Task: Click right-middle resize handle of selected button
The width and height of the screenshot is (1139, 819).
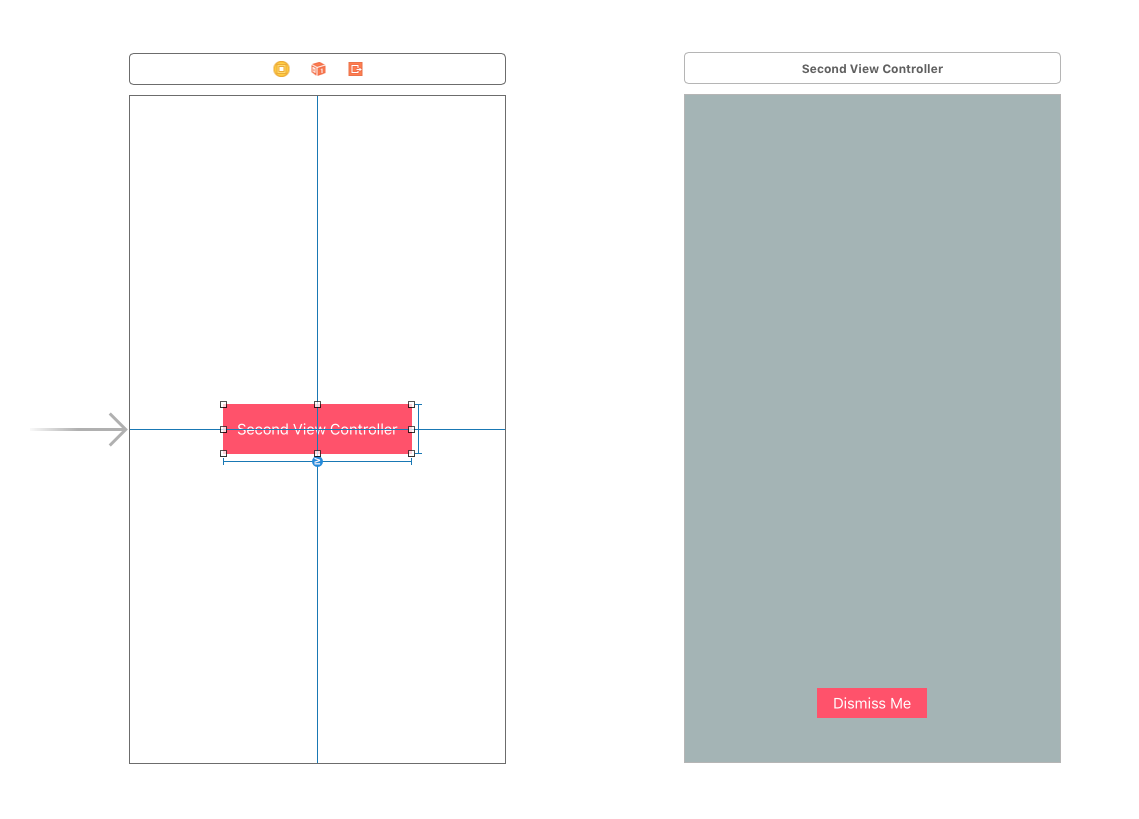Action: pos(411,429)
